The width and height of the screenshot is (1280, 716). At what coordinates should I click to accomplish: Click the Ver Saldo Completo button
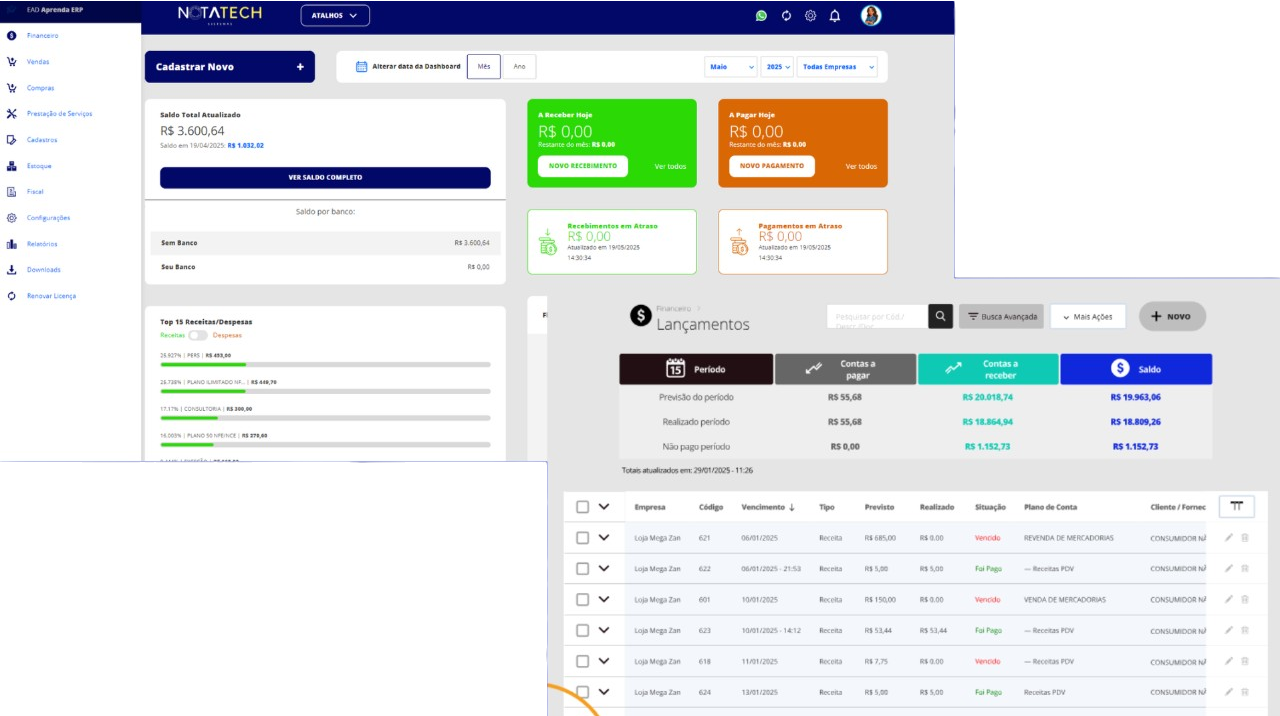point(325,177)
